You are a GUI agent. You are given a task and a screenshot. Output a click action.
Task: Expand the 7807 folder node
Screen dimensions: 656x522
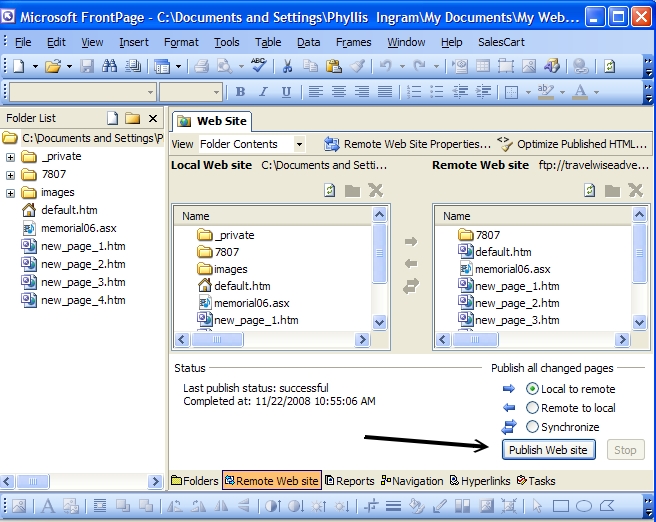(10, 175)
